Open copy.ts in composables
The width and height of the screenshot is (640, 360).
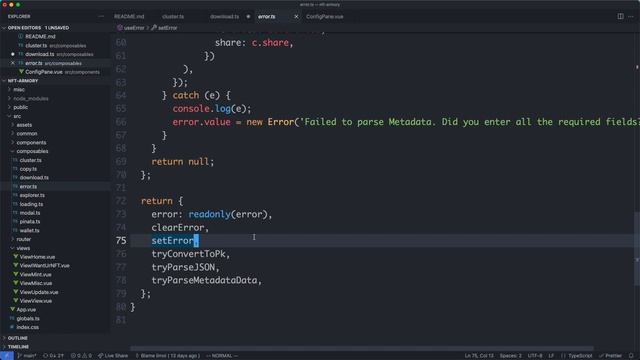(x=28, y=169)
